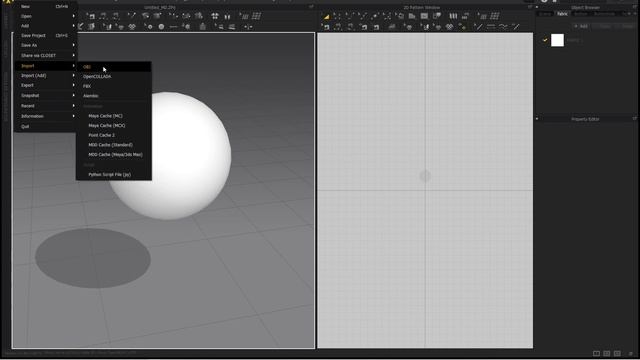This screenshot has width=640, height=360.
Task: Click the Copy button in Object Browser
Action: coord(604,26)
